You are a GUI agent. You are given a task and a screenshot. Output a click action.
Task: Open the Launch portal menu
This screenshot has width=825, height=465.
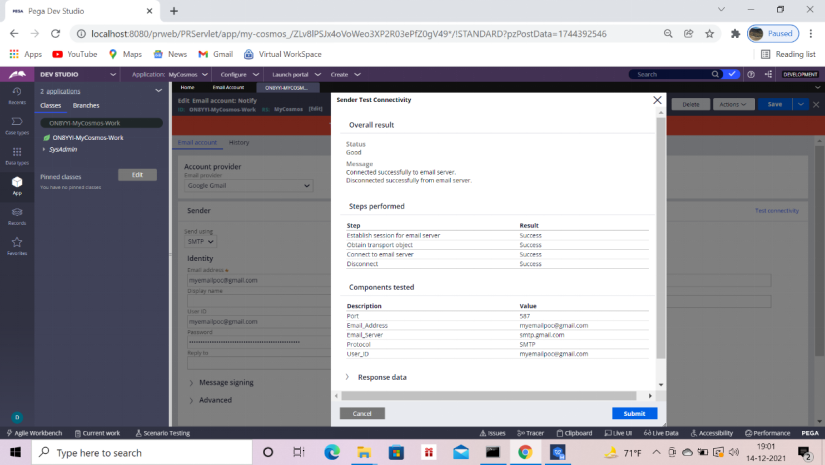[296, 74]
